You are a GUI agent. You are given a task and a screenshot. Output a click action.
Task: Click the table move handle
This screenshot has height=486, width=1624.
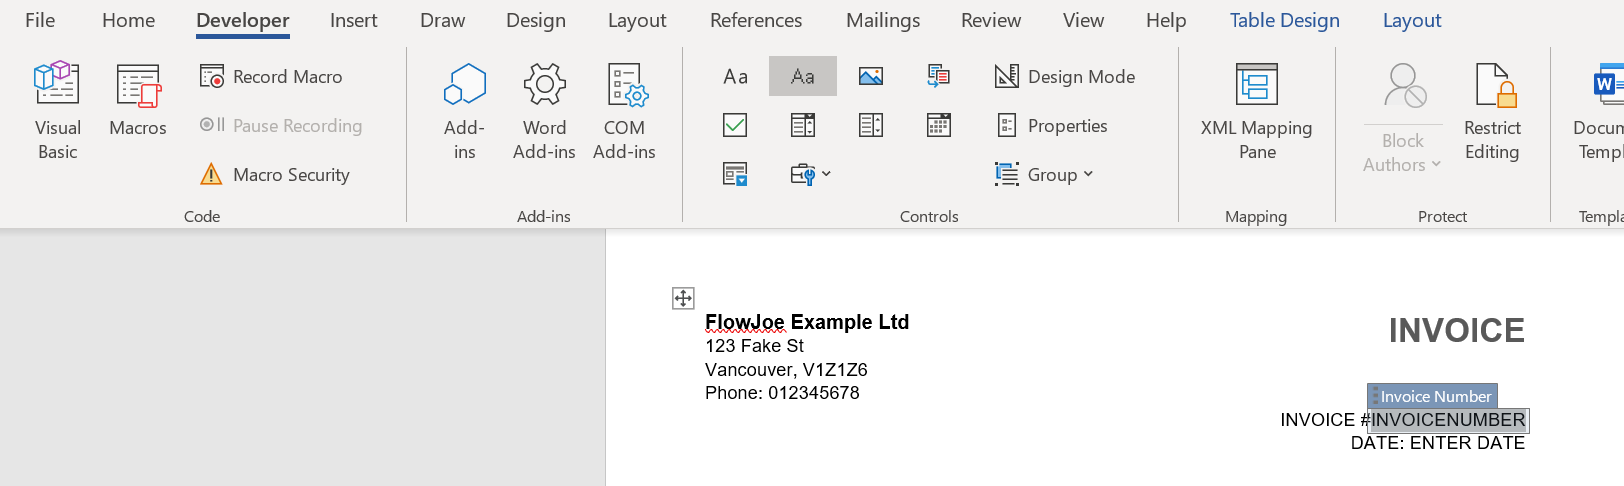(x=683, y=298)
